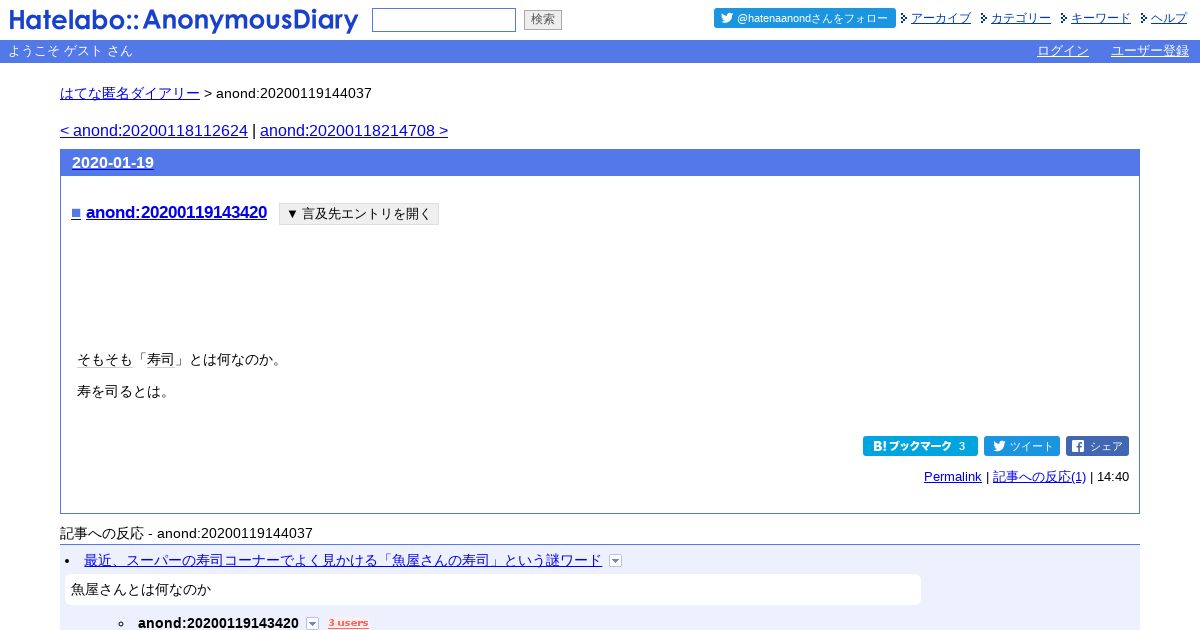Open previous entry anond:20200118112624

coord(154,131)
